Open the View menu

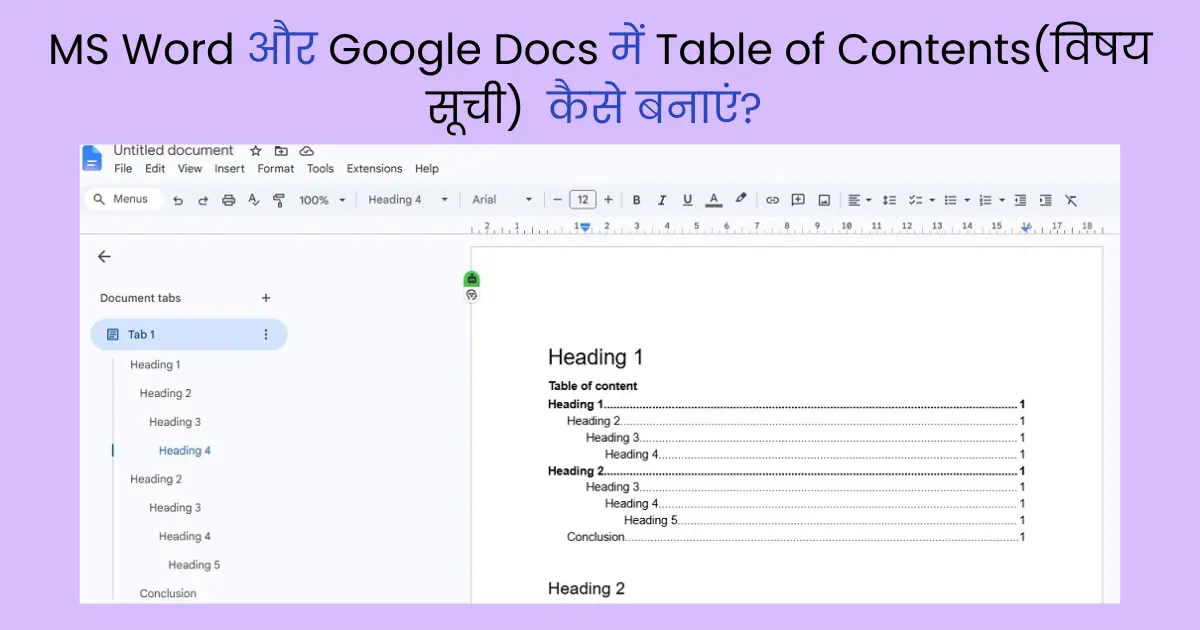[190, 169]
